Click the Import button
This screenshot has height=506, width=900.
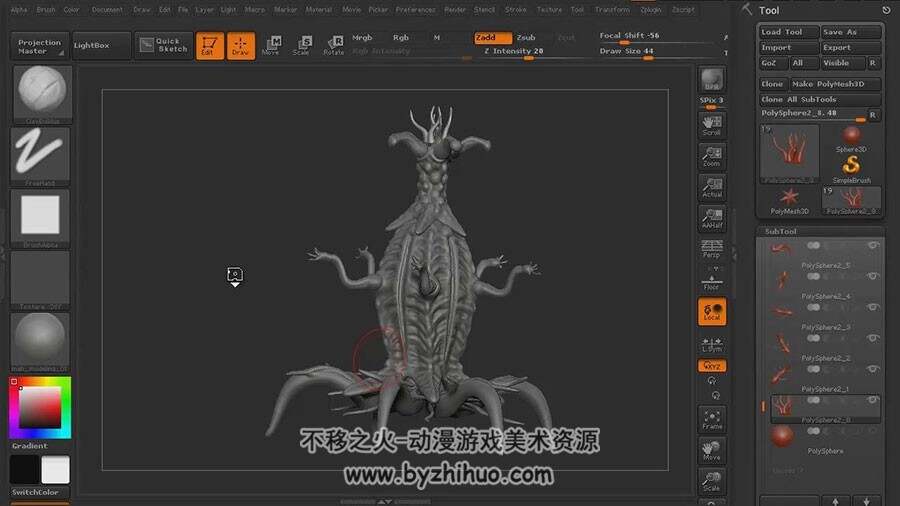[x=789, y=48]
